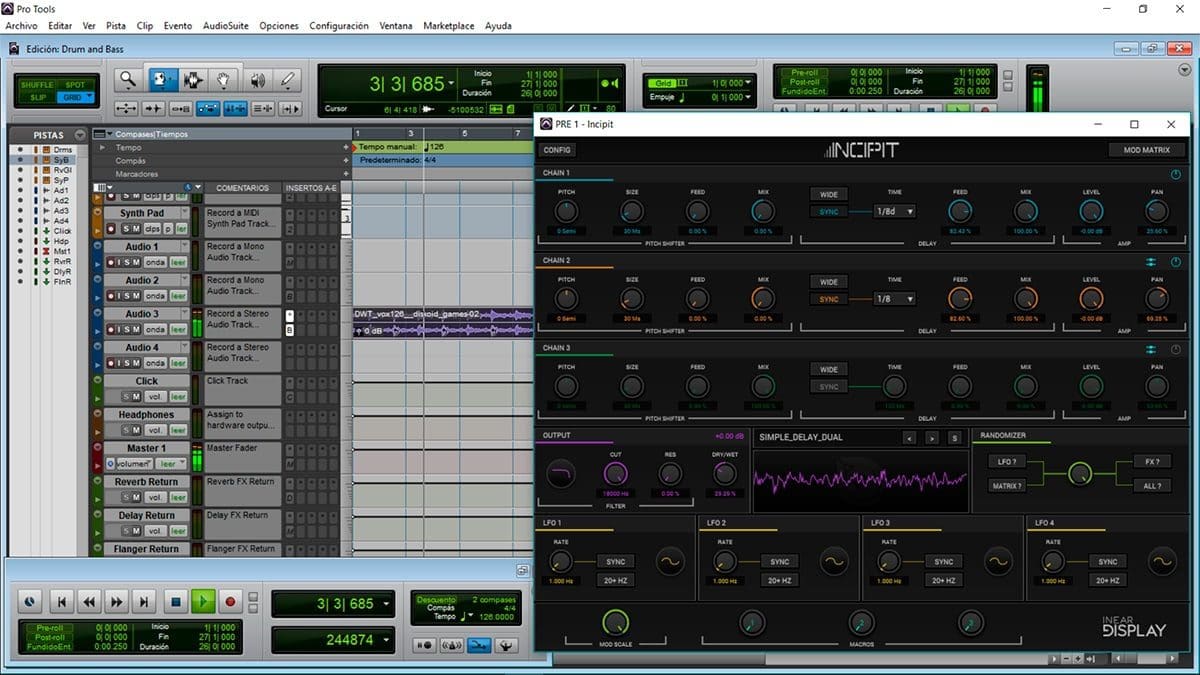Select the Grabber hand tool
1200x675 pixels.
(224, 80)
